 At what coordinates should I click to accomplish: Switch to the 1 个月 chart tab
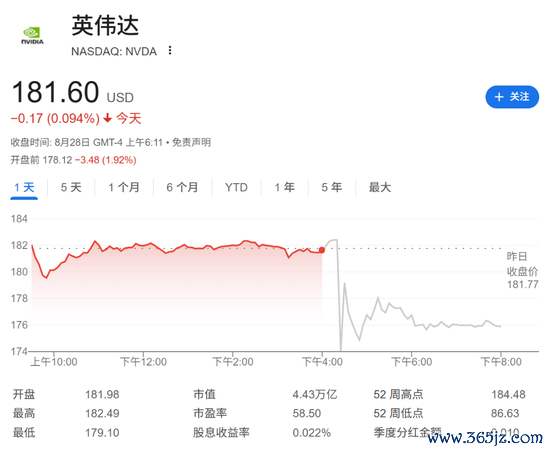click(x=124, y=187)
